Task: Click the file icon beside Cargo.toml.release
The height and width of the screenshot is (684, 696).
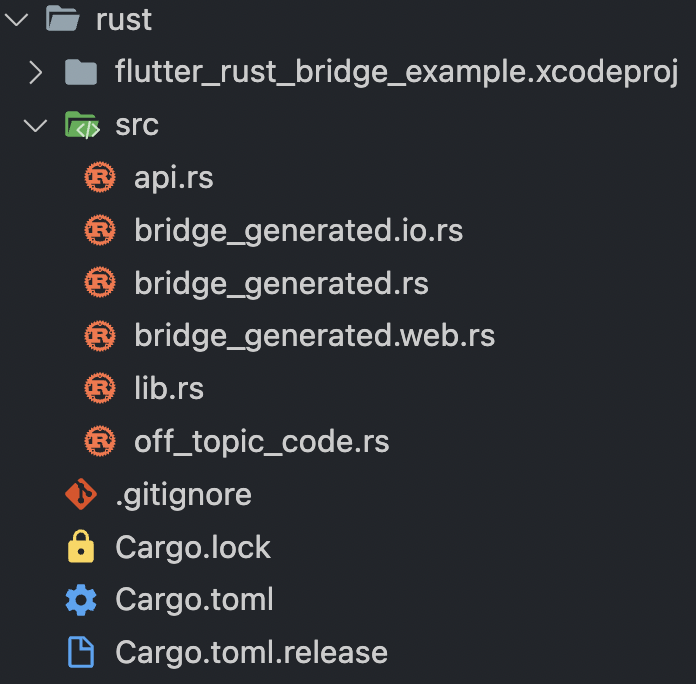Action: tap(80, 652)
